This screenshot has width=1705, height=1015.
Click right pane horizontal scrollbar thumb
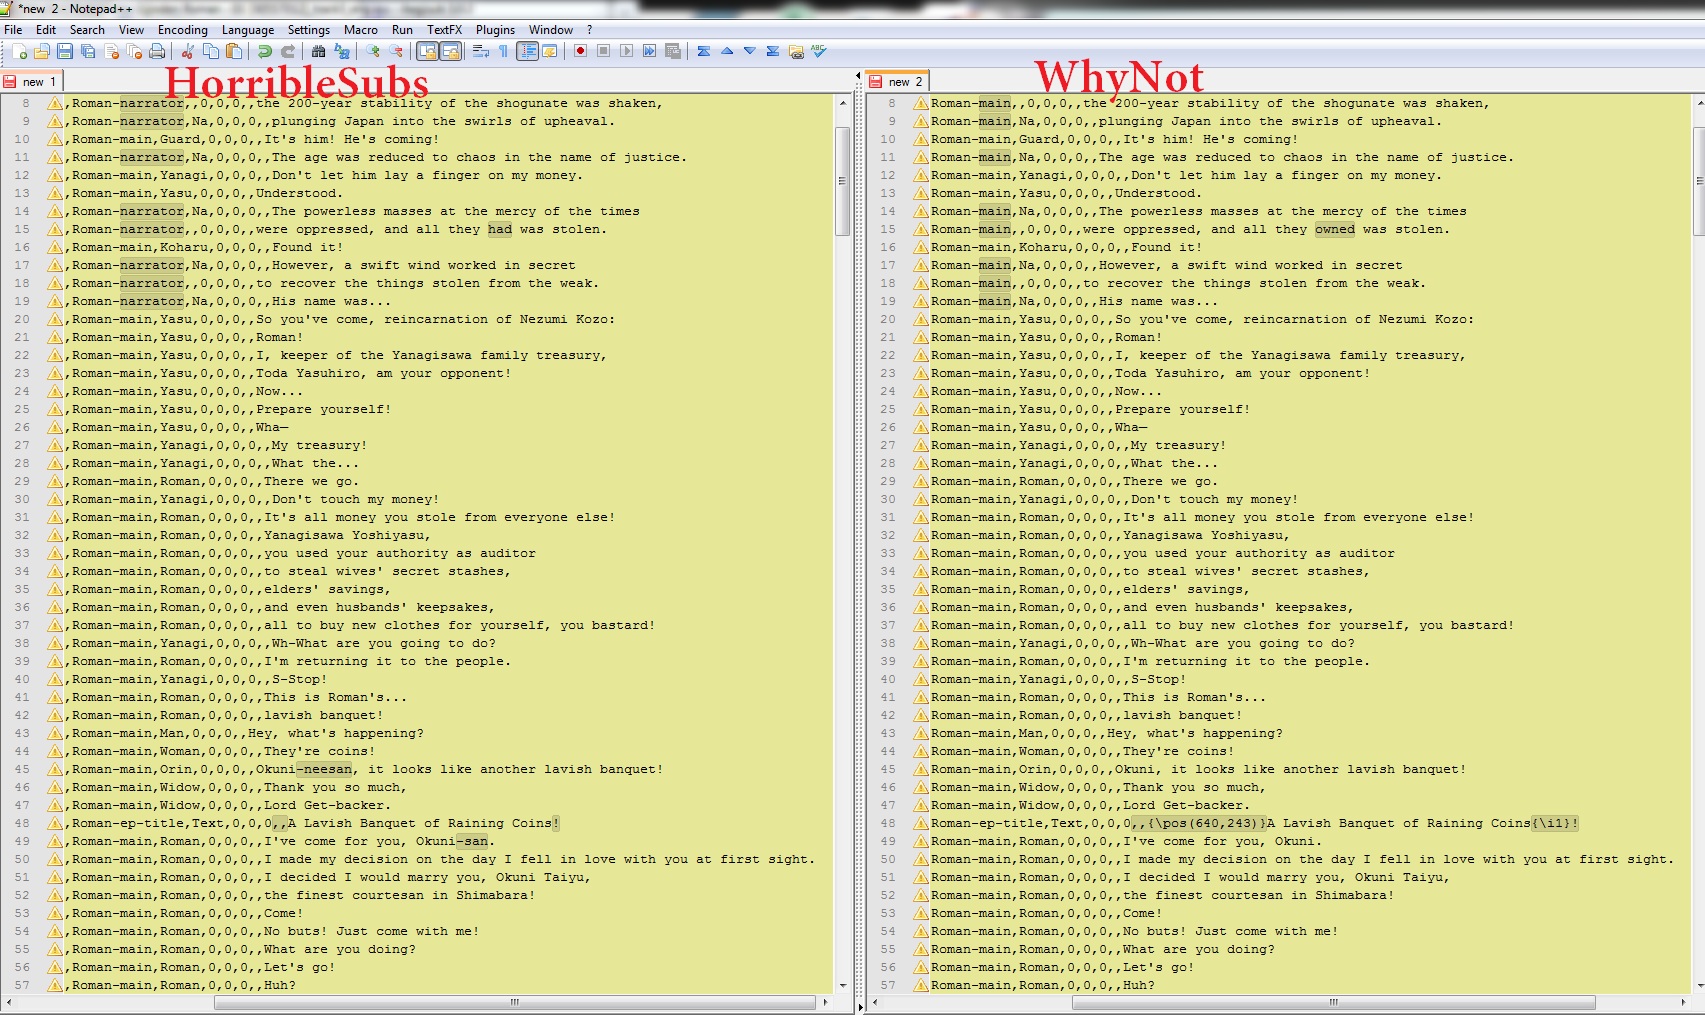click(1332, 1001)
